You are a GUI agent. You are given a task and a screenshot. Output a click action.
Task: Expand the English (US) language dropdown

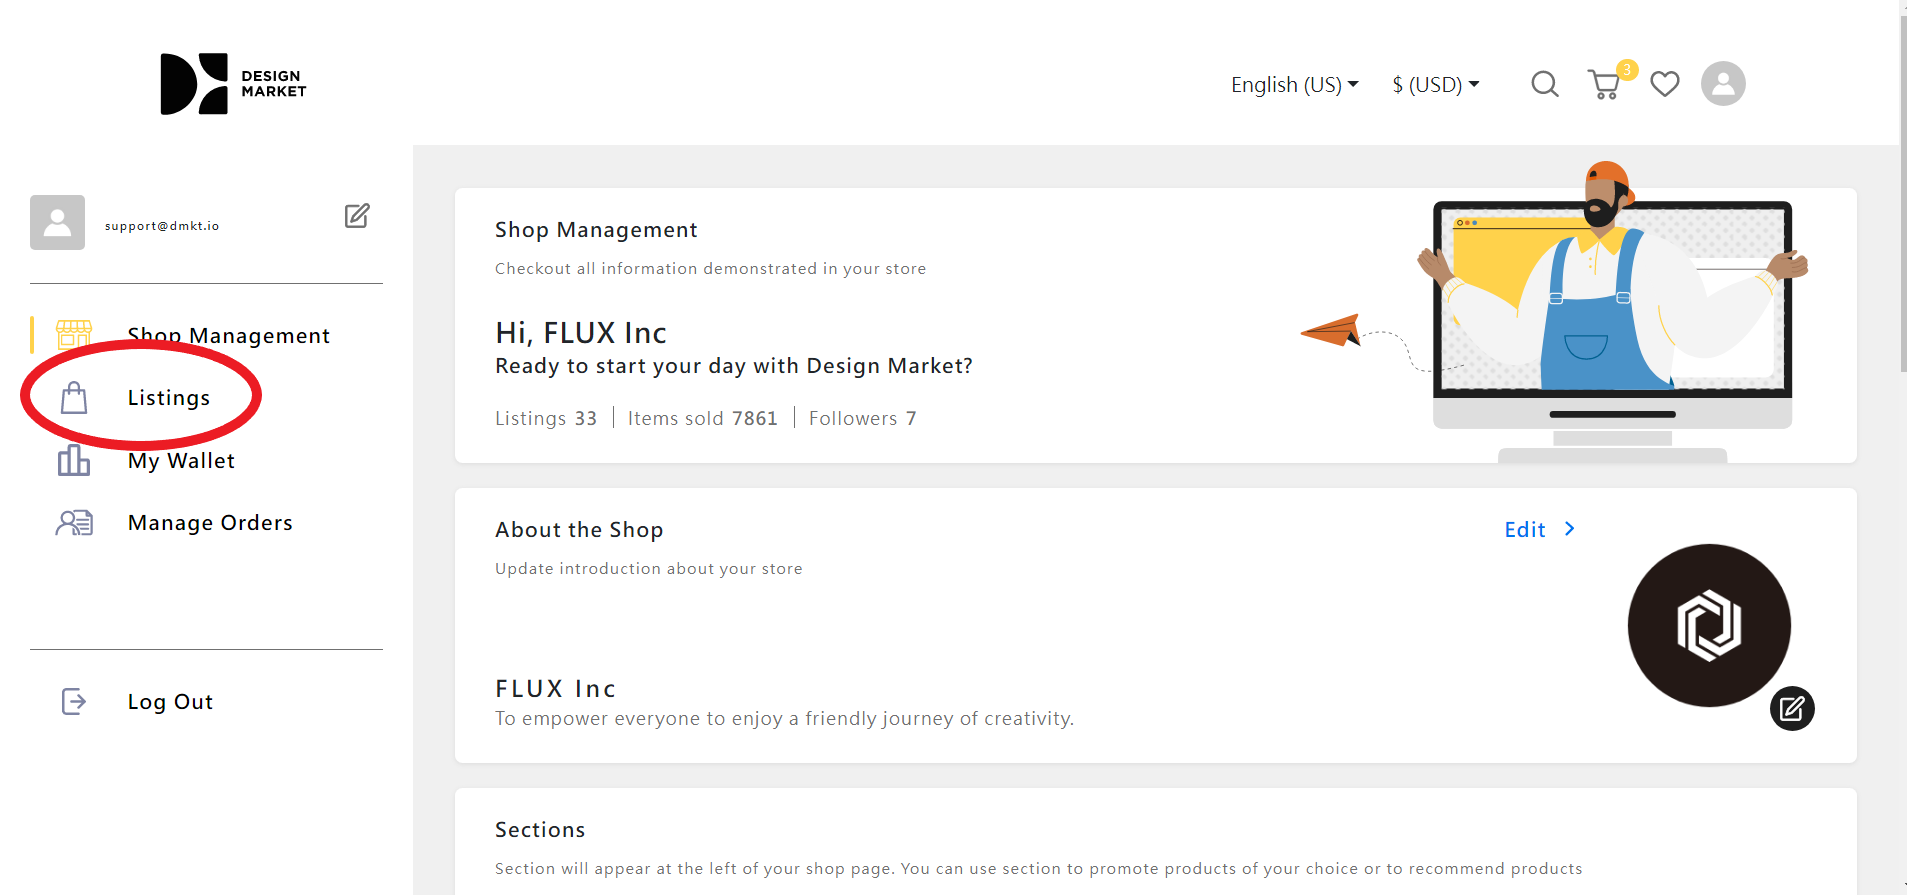(1294, 85)
